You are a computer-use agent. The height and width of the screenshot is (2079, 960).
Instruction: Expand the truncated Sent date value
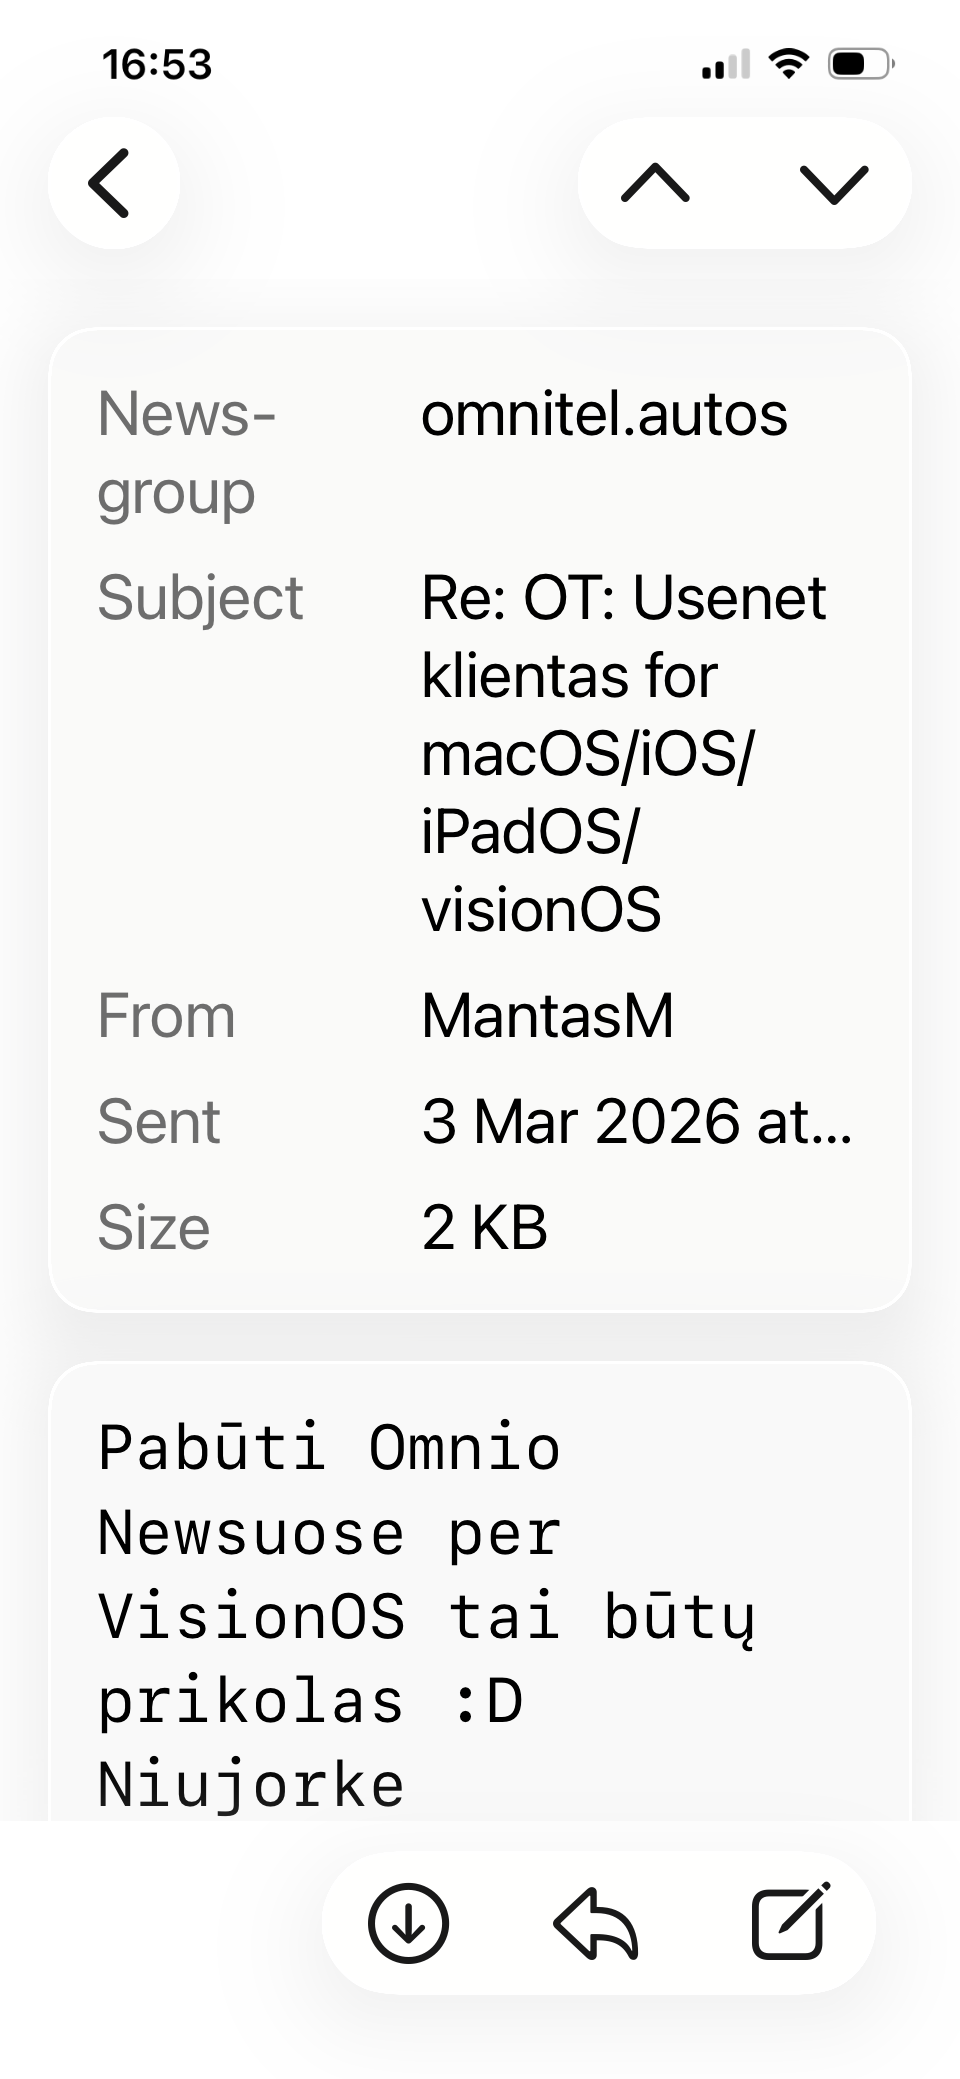636,1121
